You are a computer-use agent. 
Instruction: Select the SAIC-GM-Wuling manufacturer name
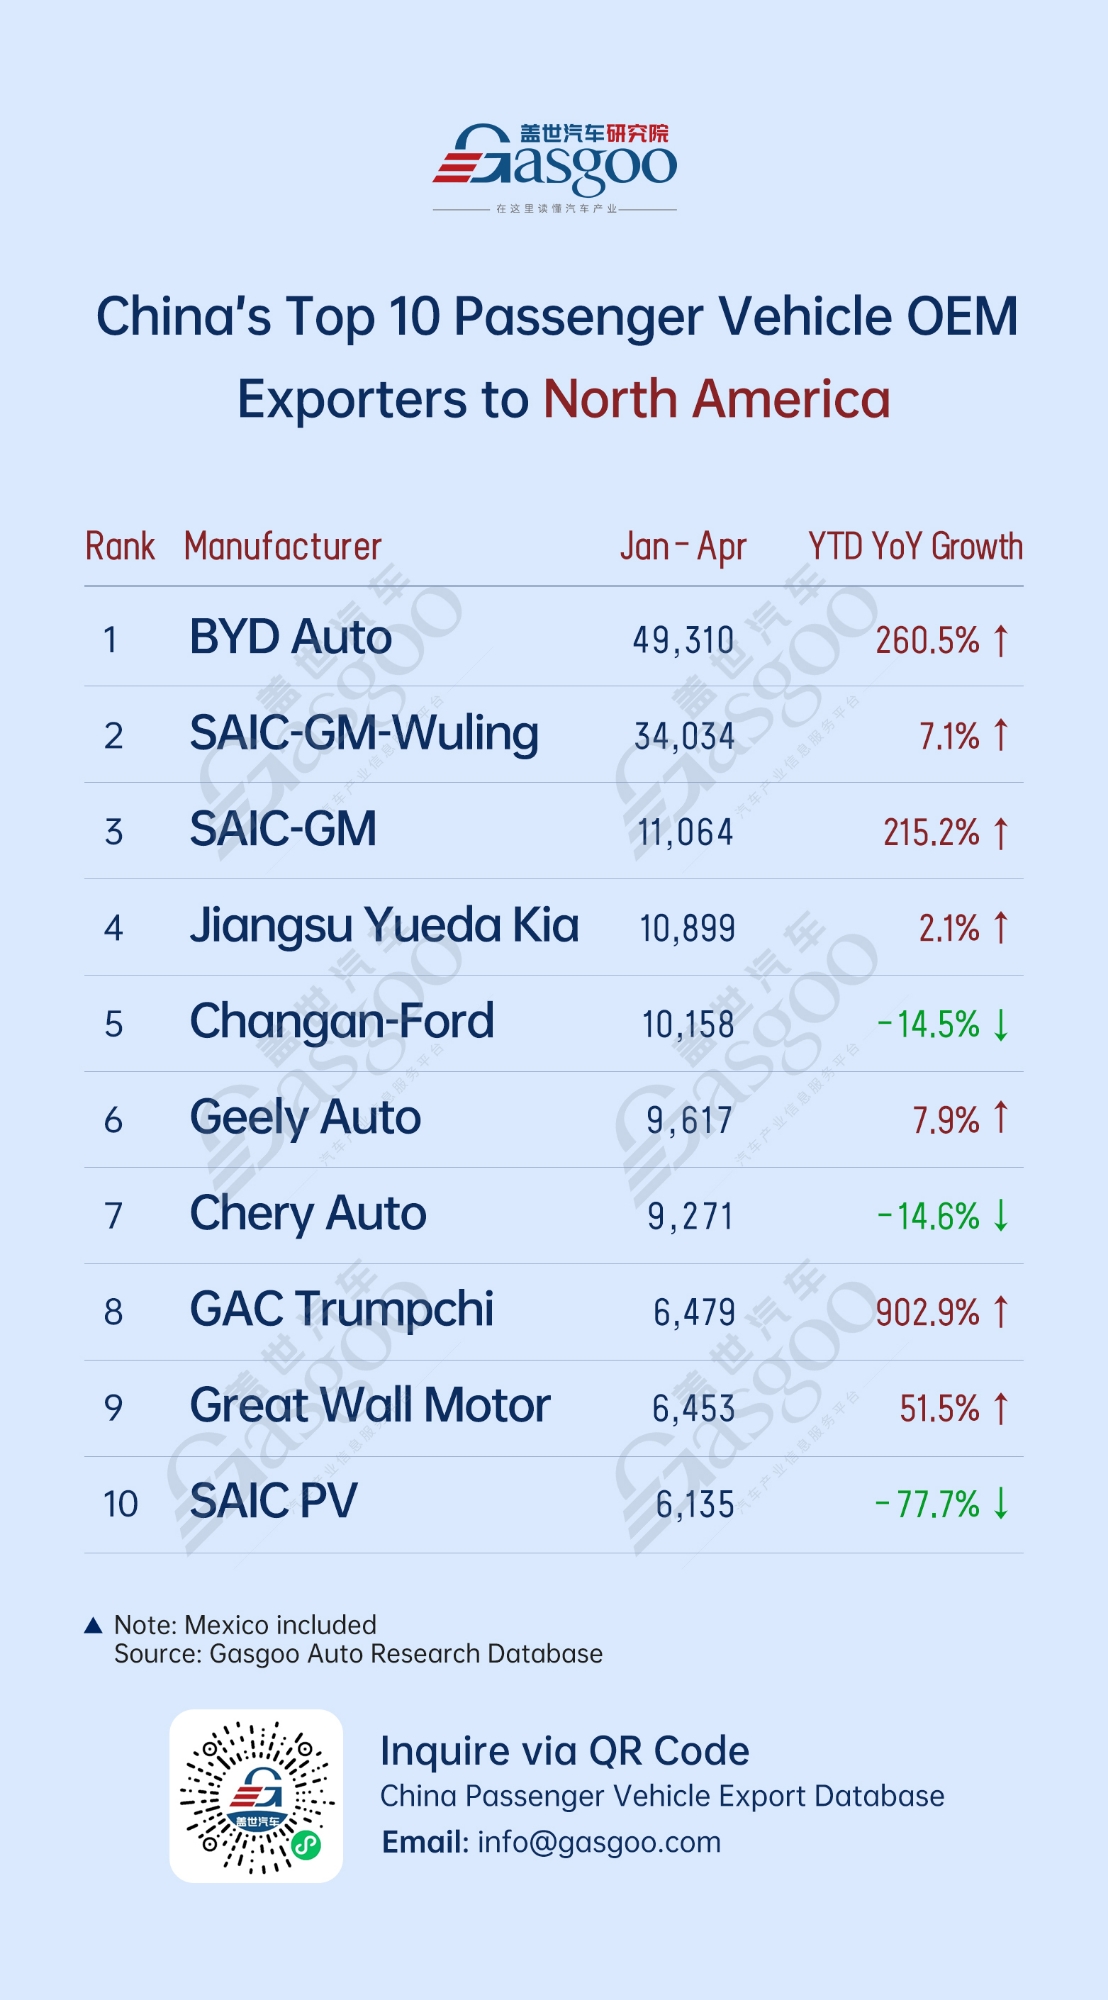click(x=364, y=734)
